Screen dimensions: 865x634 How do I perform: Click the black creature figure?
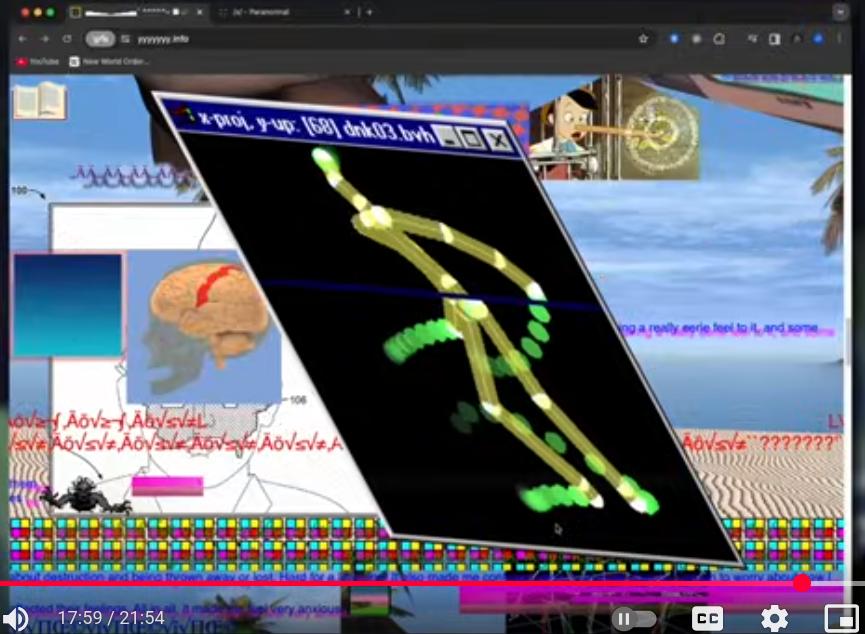click(86, 494)
